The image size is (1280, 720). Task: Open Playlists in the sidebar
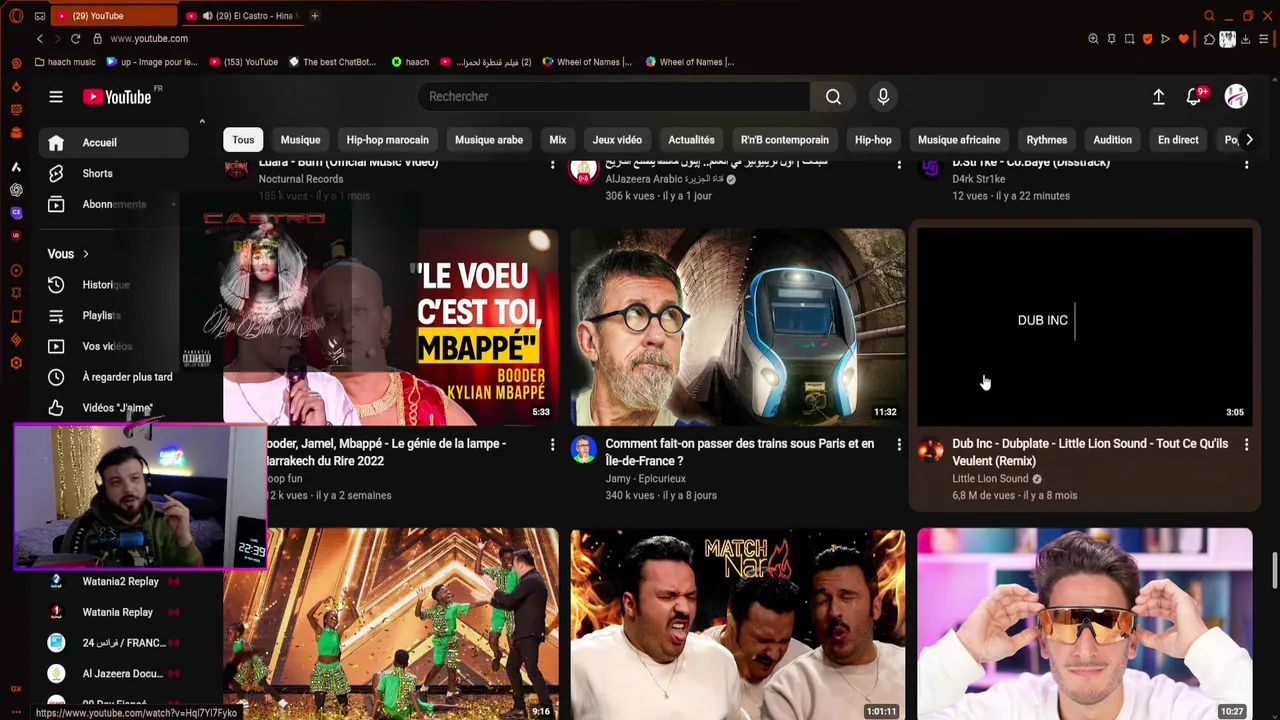[114, 316]
